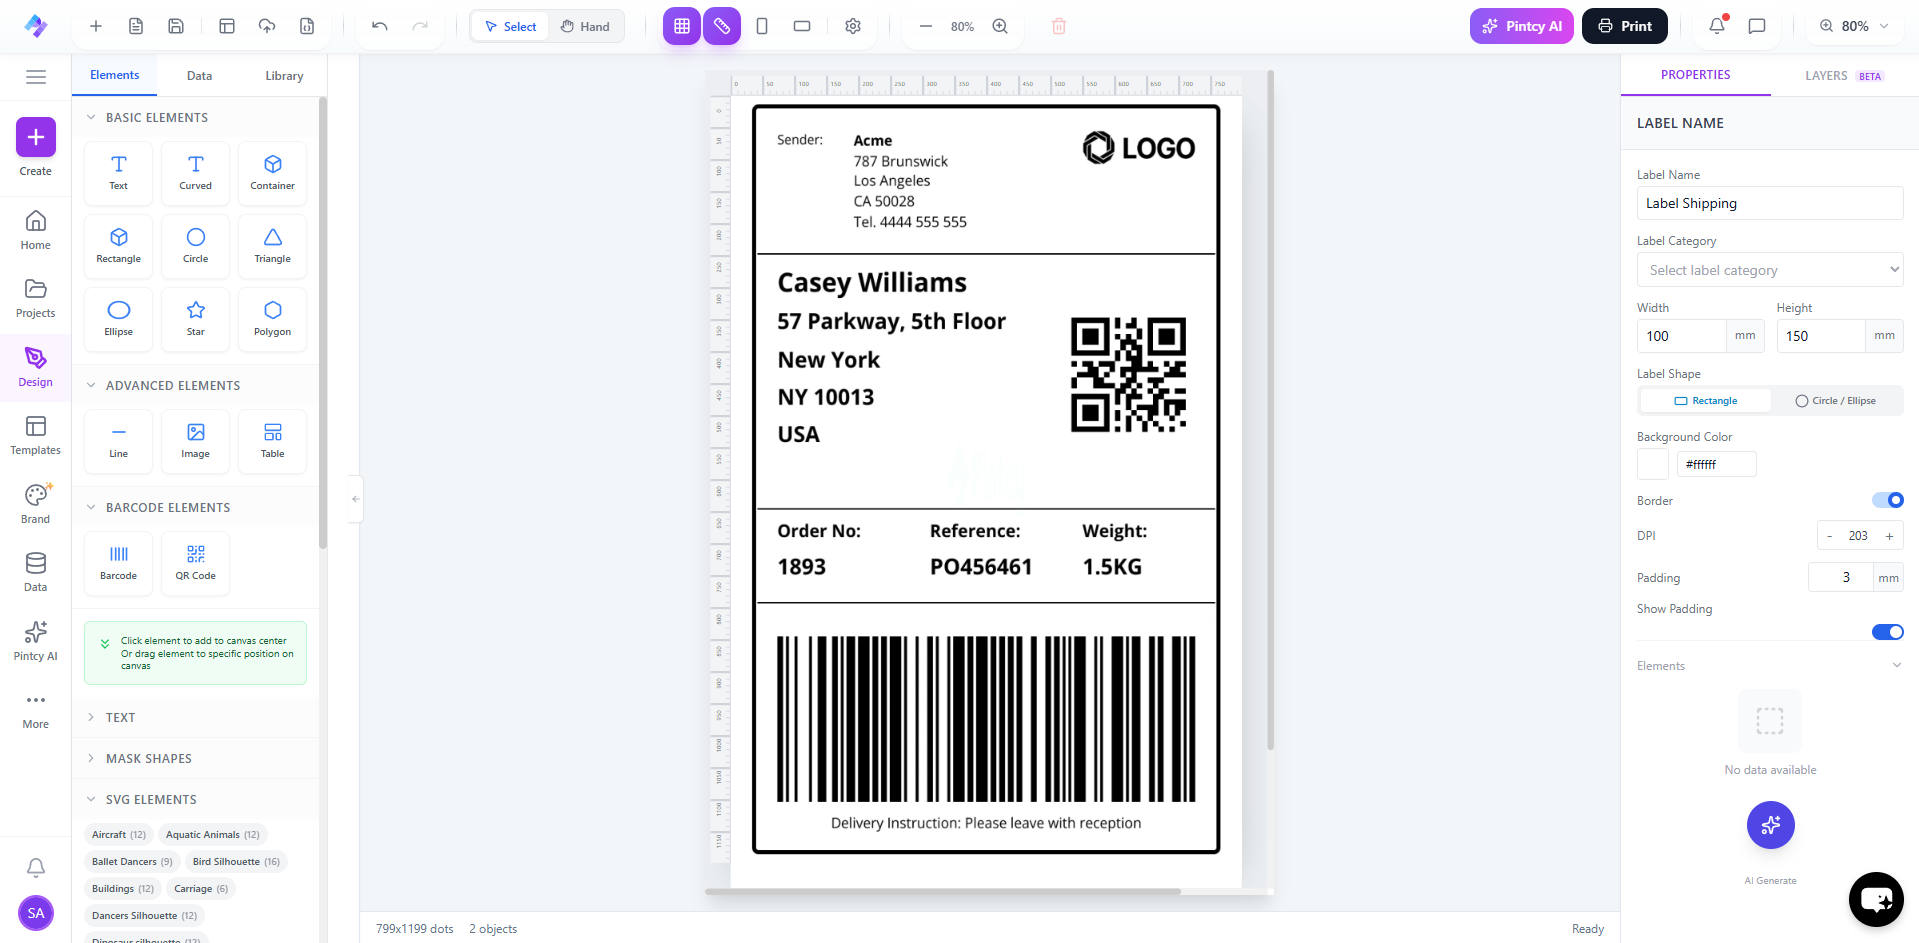Toggle the grid display button
This screenshot has height=943, width=1919.
point(682,26)
